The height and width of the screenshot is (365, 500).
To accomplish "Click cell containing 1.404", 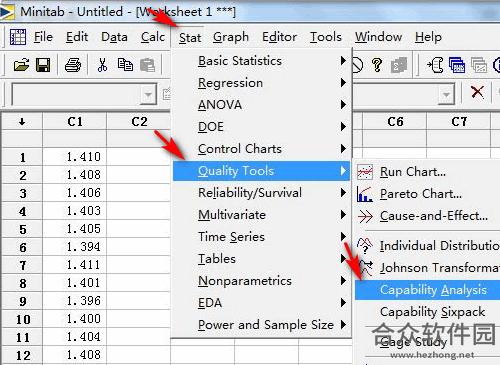I will point(75,337).
